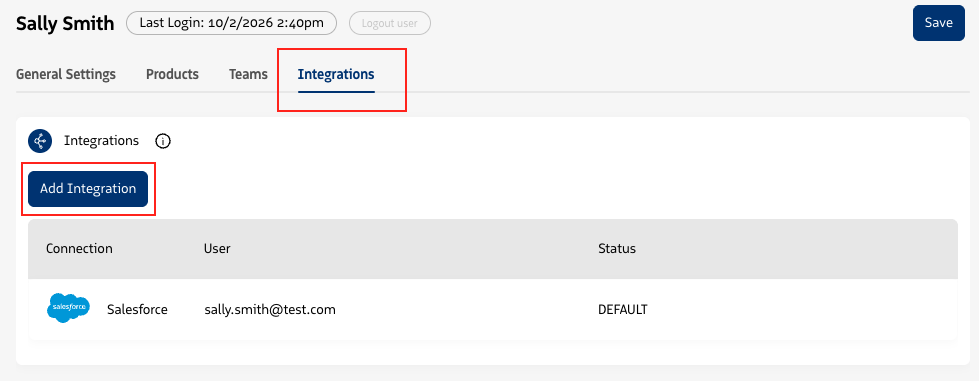Select the Integrations tab
The image size is (979, 381).
pos(336,74)
